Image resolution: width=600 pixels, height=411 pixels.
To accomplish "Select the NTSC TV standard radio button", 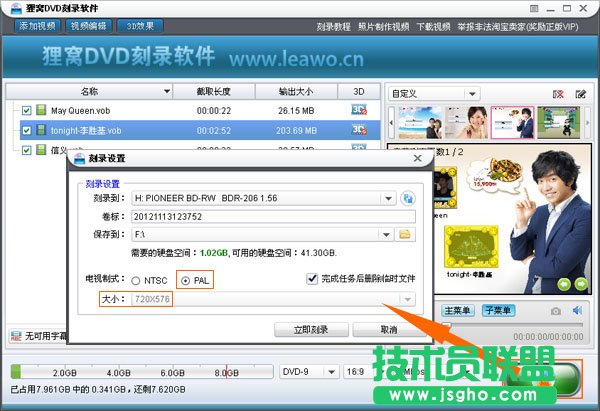I will pyautogui.click(x=135, y=279).
